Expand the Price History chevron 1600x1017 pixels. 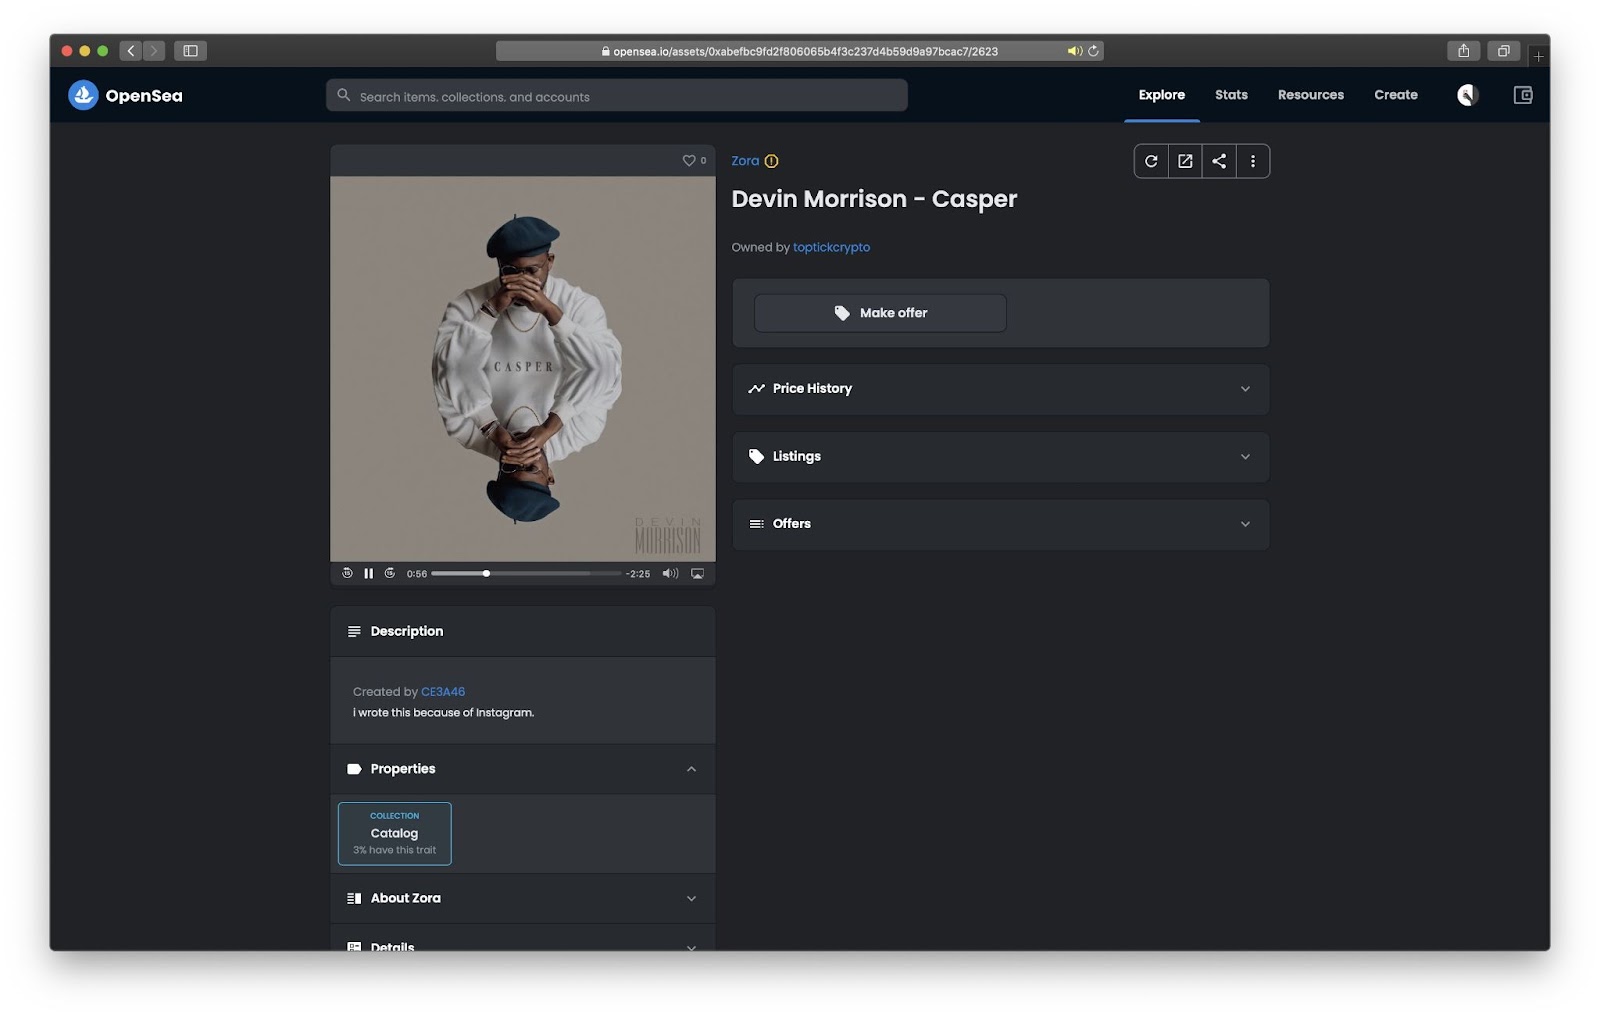pyautogui.click(x=1245, y=389)
